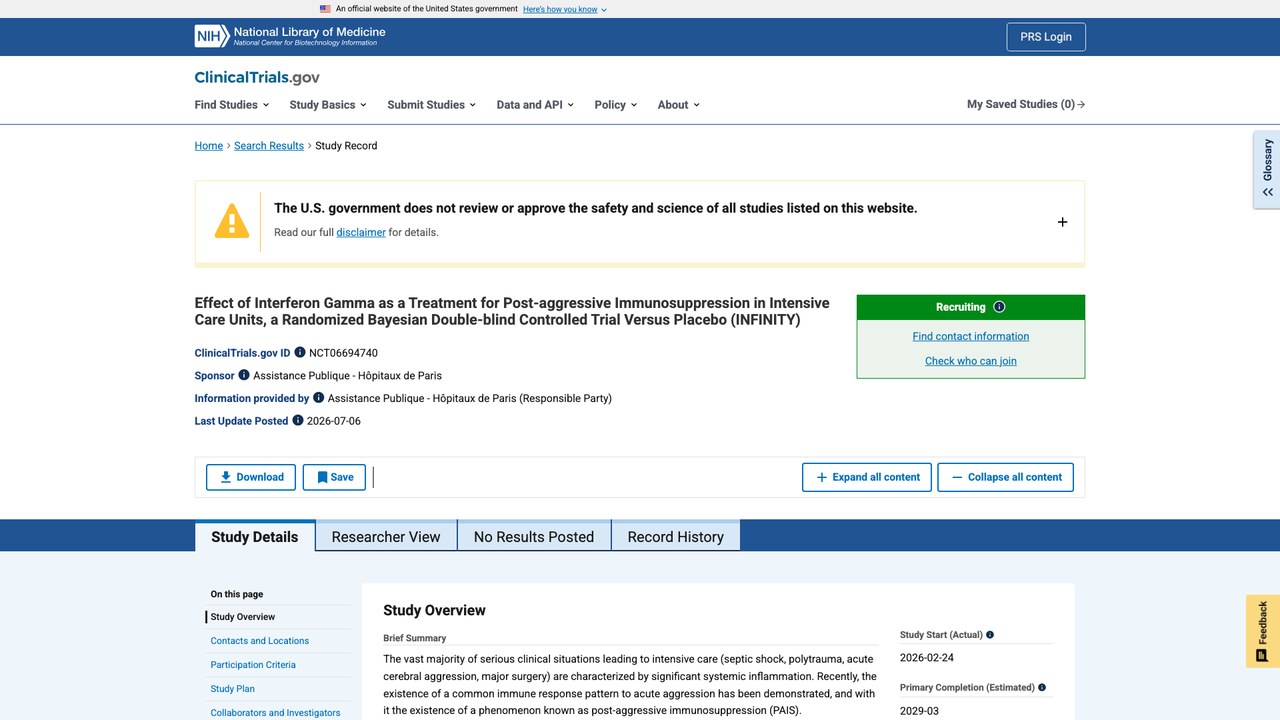This screenshot has width=1280, height=720.
Task: Open the Glossary side panel
Action: point(1267,169)
